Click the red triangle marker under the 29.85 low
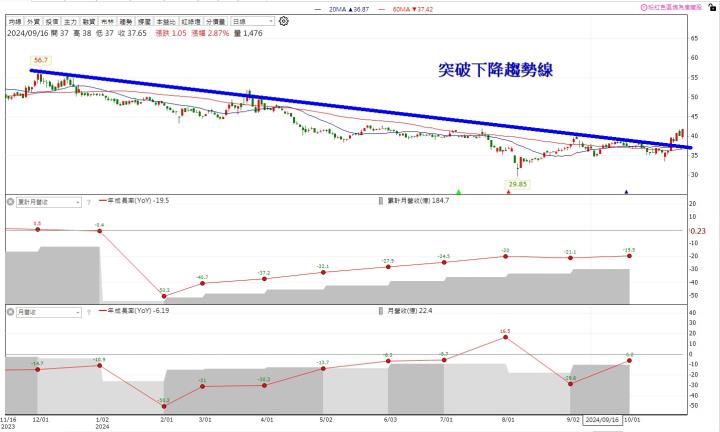This screenshot has height=432, width=720. (508, 192)
